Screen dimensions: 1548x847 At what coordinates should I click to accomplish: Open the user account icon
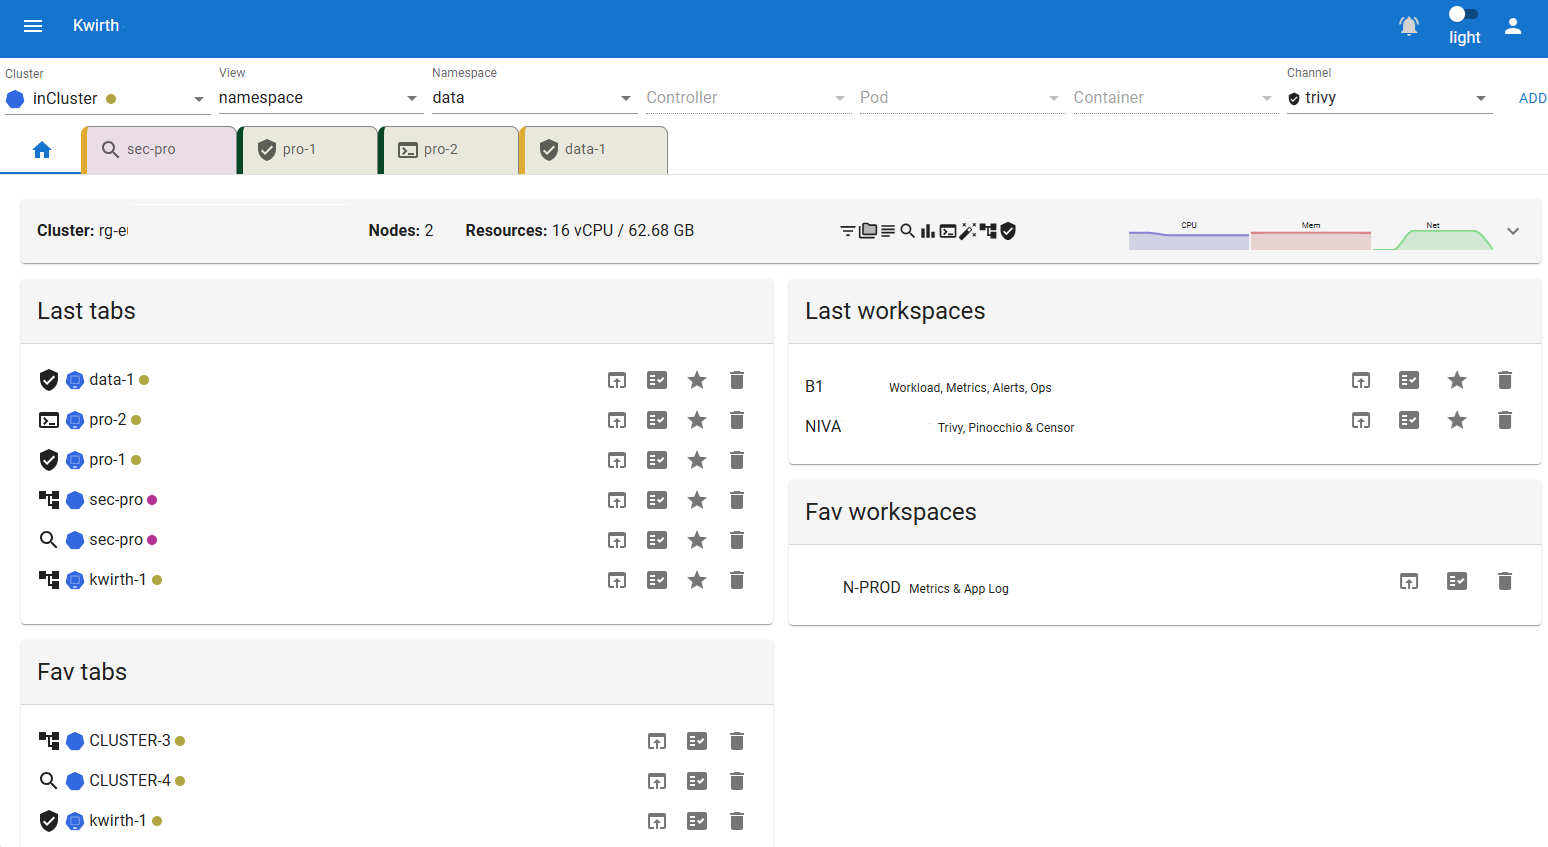click(x=1513, y=26)
